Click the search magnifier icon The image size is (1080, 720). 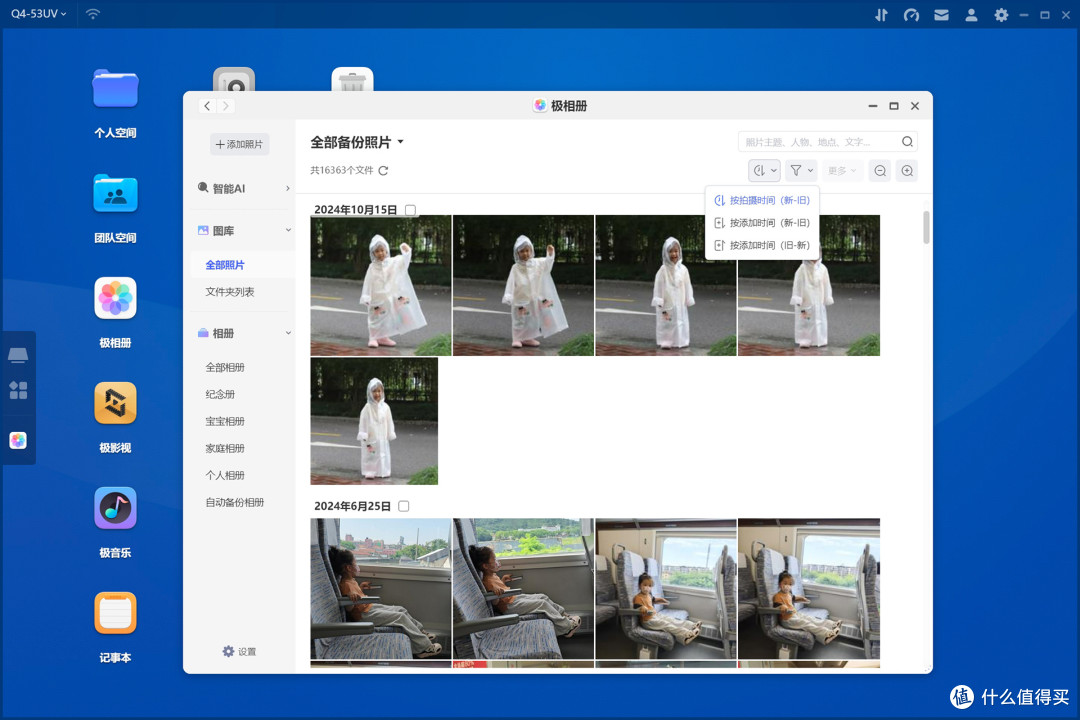point(907,141)
